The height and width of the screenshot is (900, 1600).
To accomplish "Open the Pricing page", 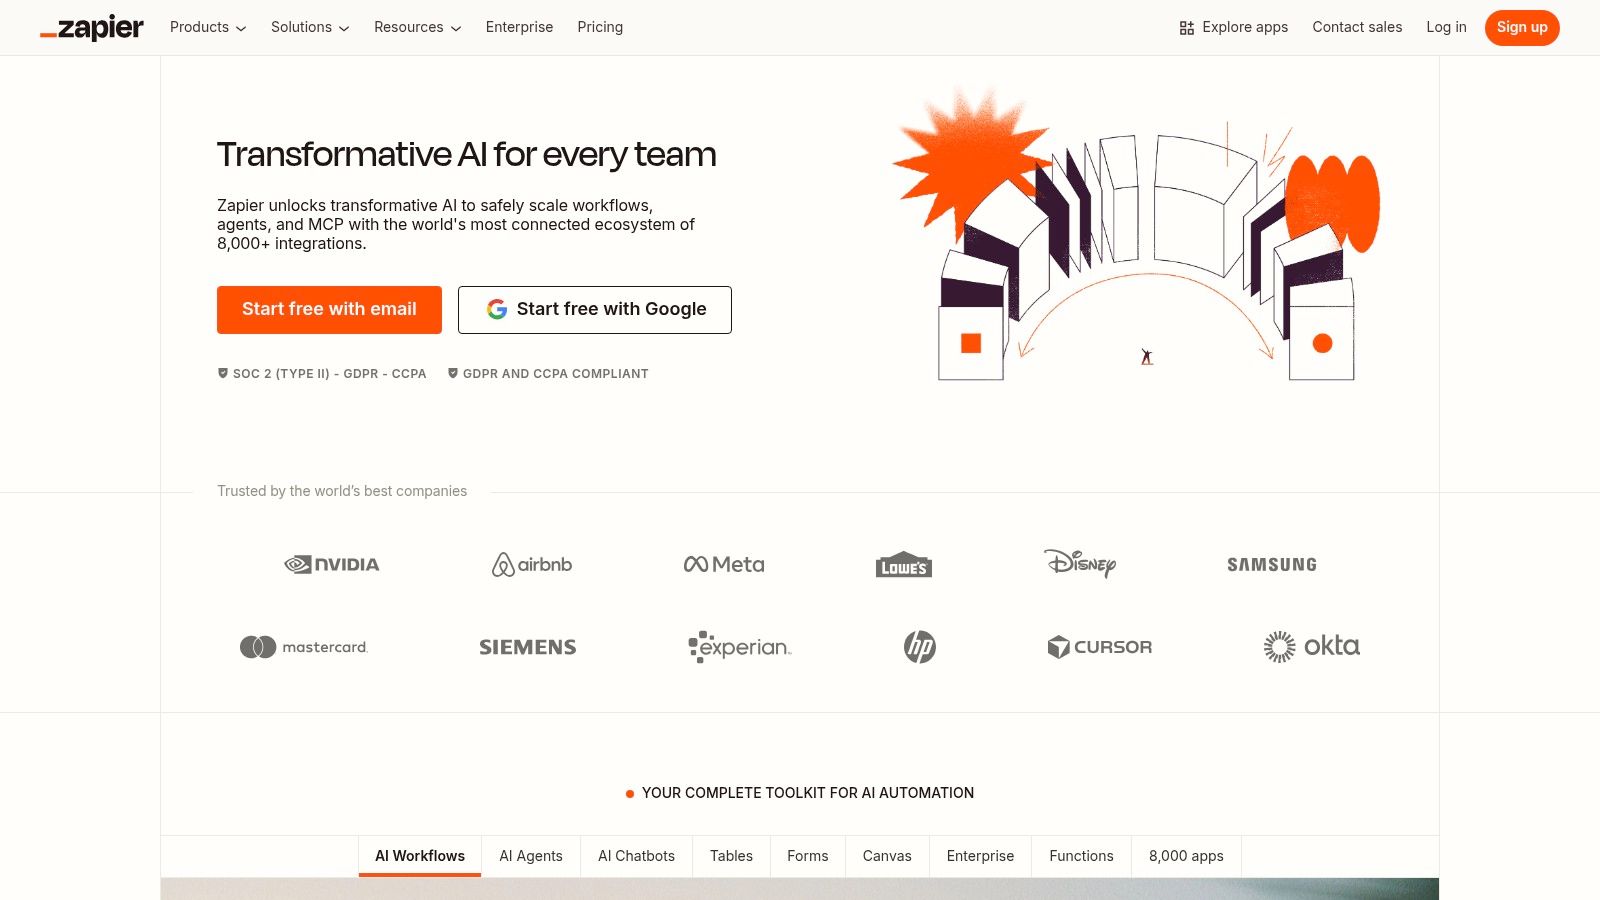I will pos(600,27).
